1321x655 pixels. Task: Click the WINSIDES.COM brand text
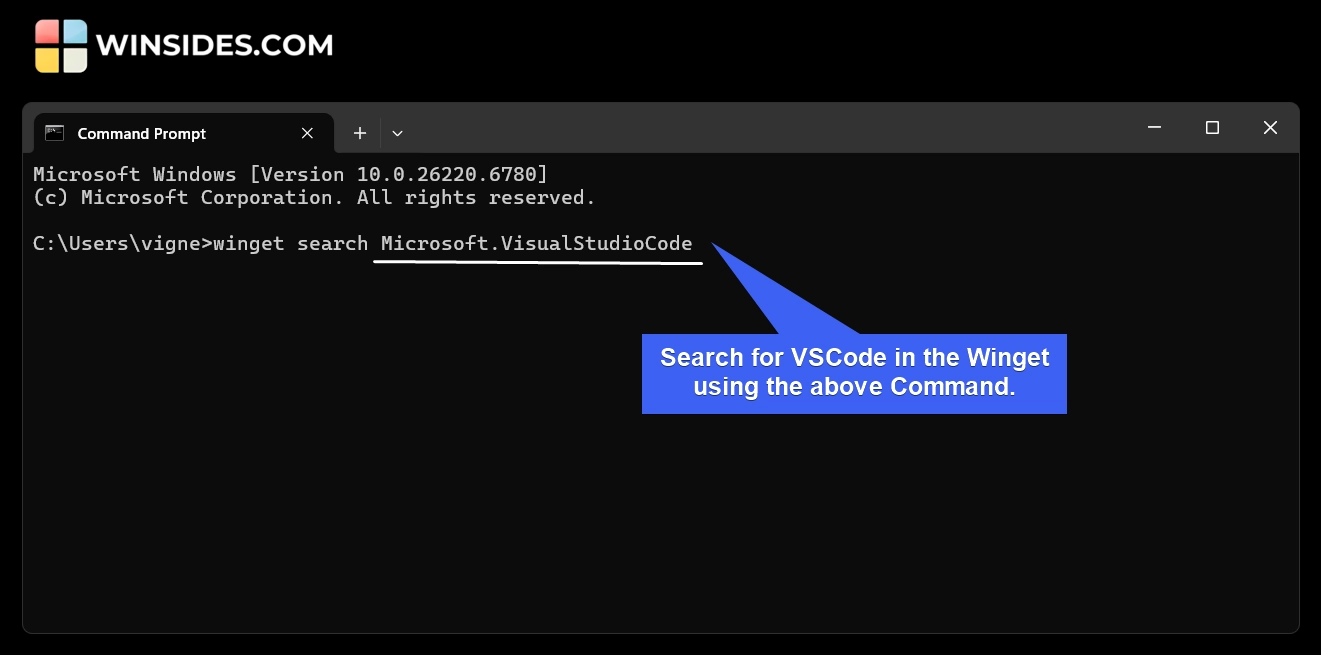[x=214, y=46]
